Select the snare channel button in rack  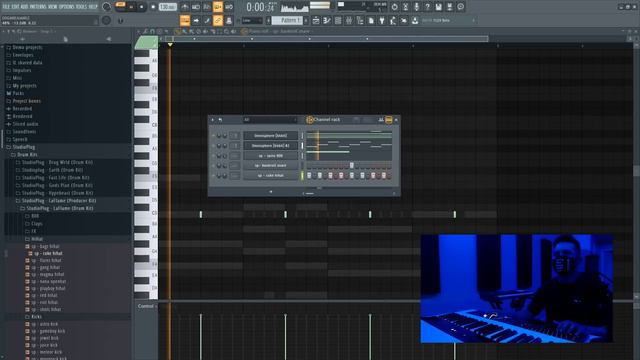(x=271, y=165)
